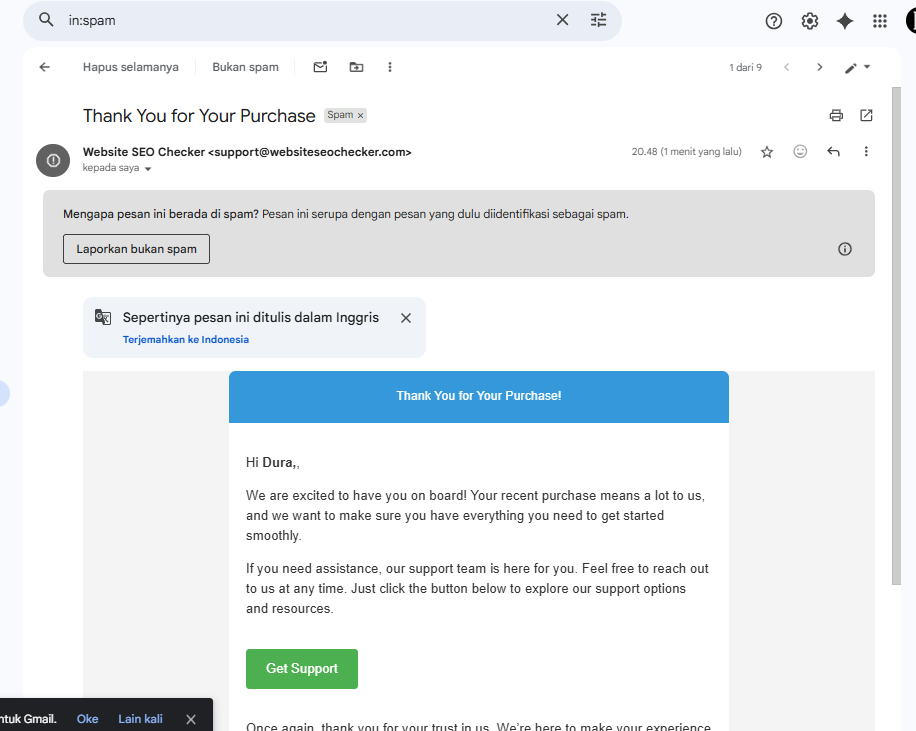Add an emoji reaction to the message
The height and width of the screenshot is (731, 916).
pyautogui.click(x=800, y=152)
